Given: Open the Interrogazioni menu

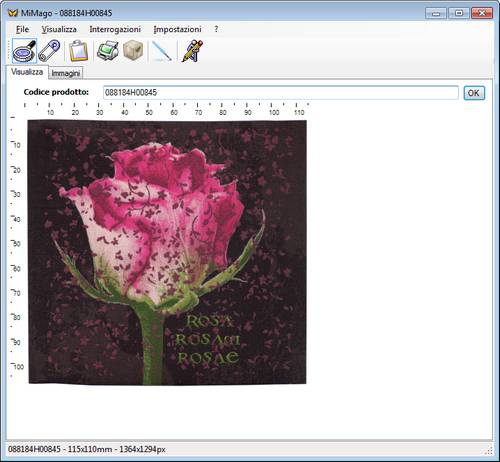Looking at the screenshot, I should (115, 29).
